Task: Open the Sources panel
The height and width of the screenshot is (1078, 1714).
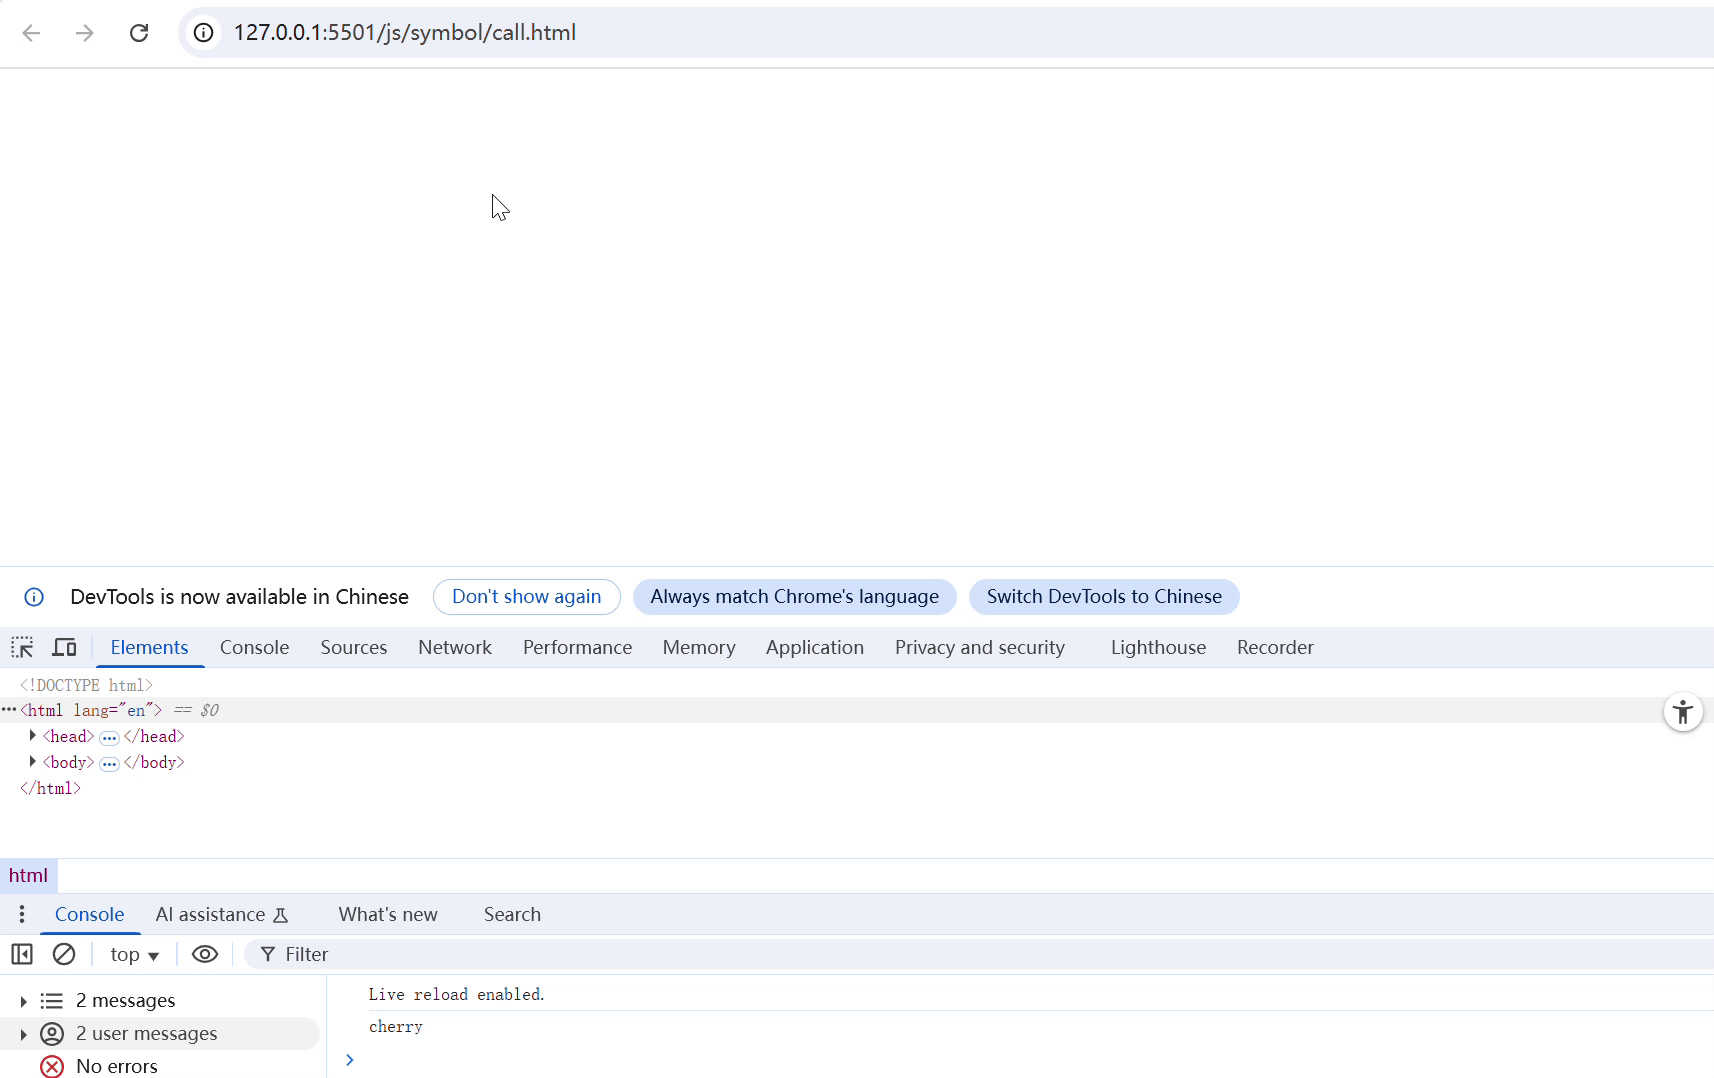Action: 354,648
